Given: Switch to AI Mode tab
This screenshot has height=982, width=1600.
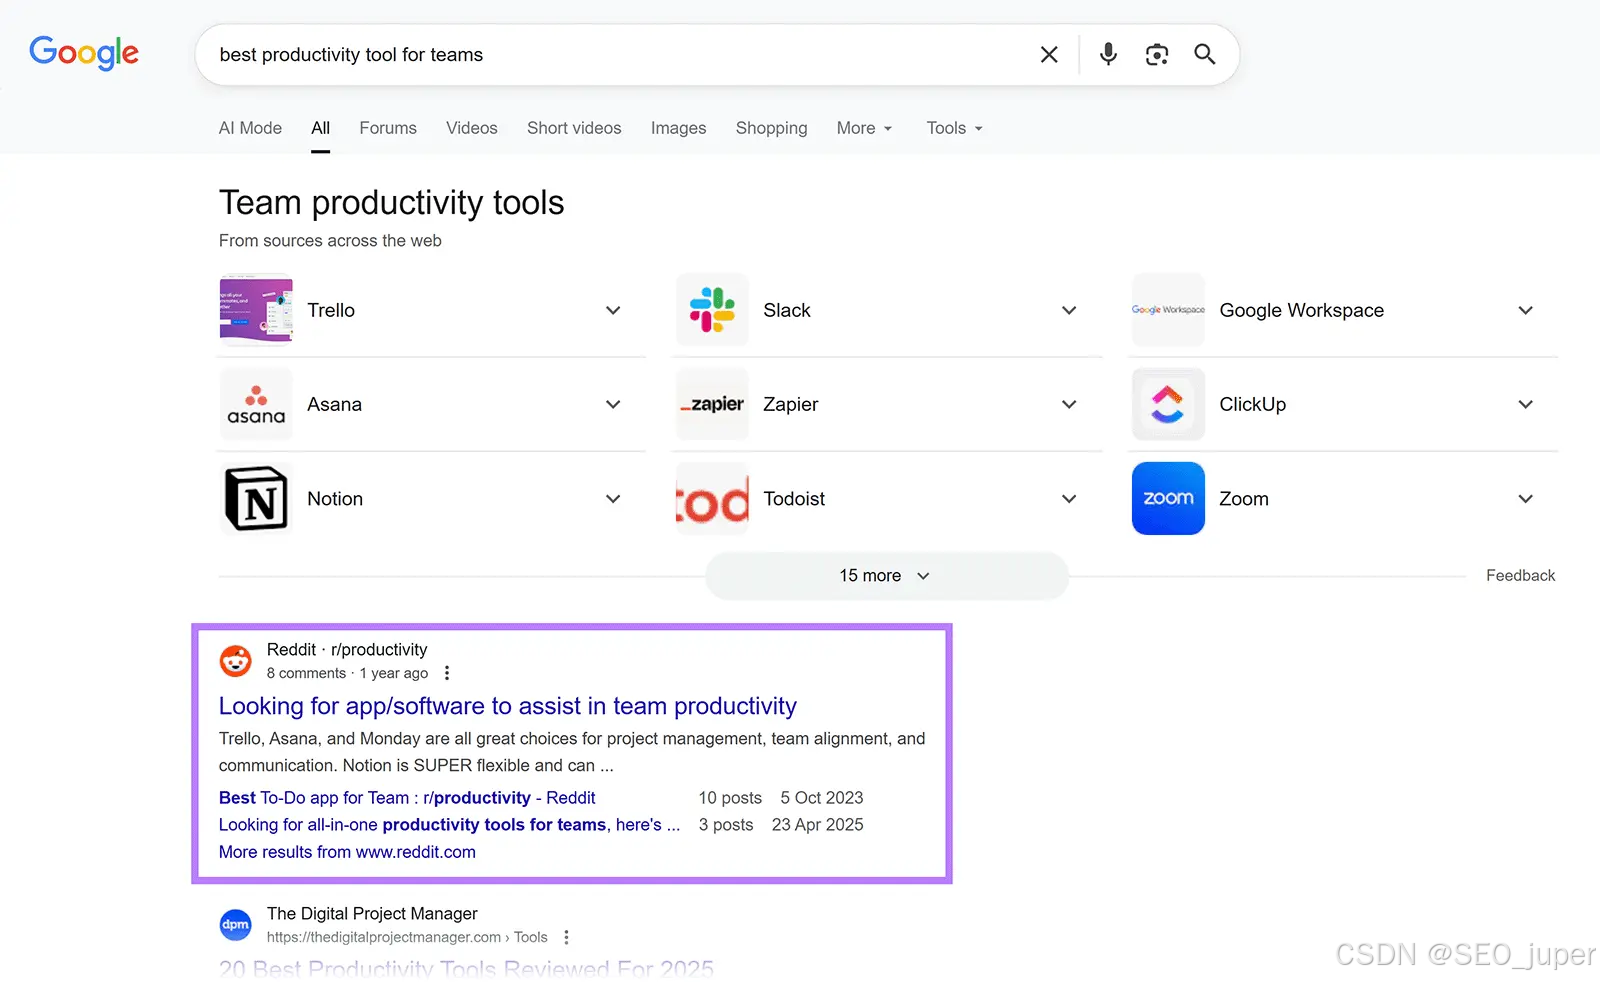Looking at the screenshot, I should [x=250, y=128].
